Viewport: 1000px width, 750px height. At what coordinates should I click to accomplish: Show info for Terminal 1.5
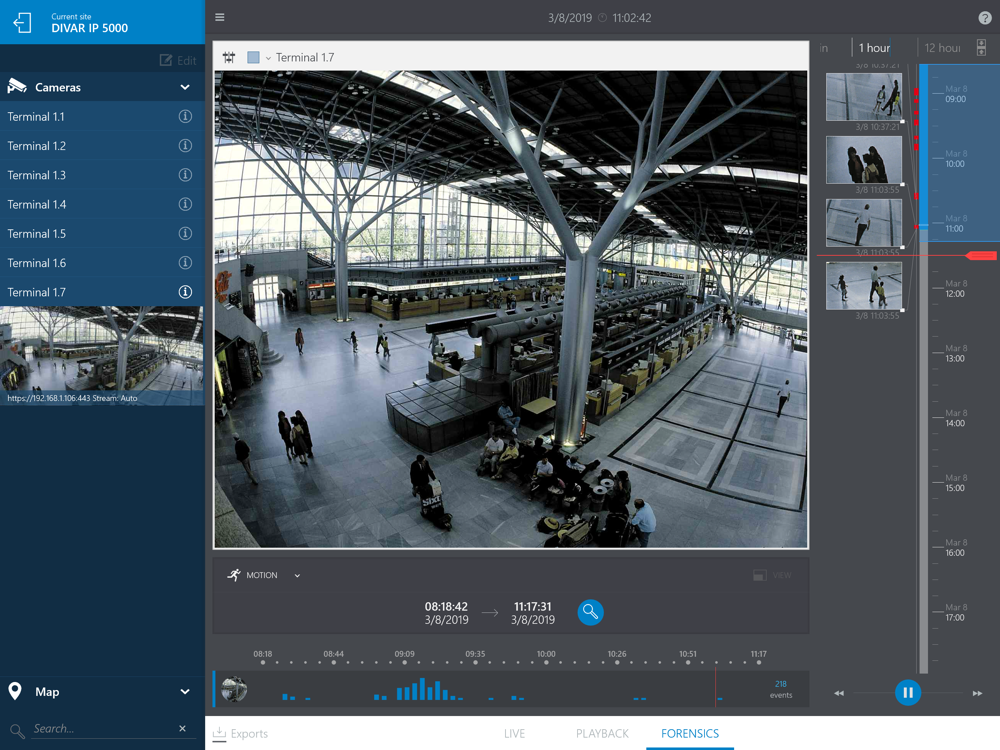point(185,233)
